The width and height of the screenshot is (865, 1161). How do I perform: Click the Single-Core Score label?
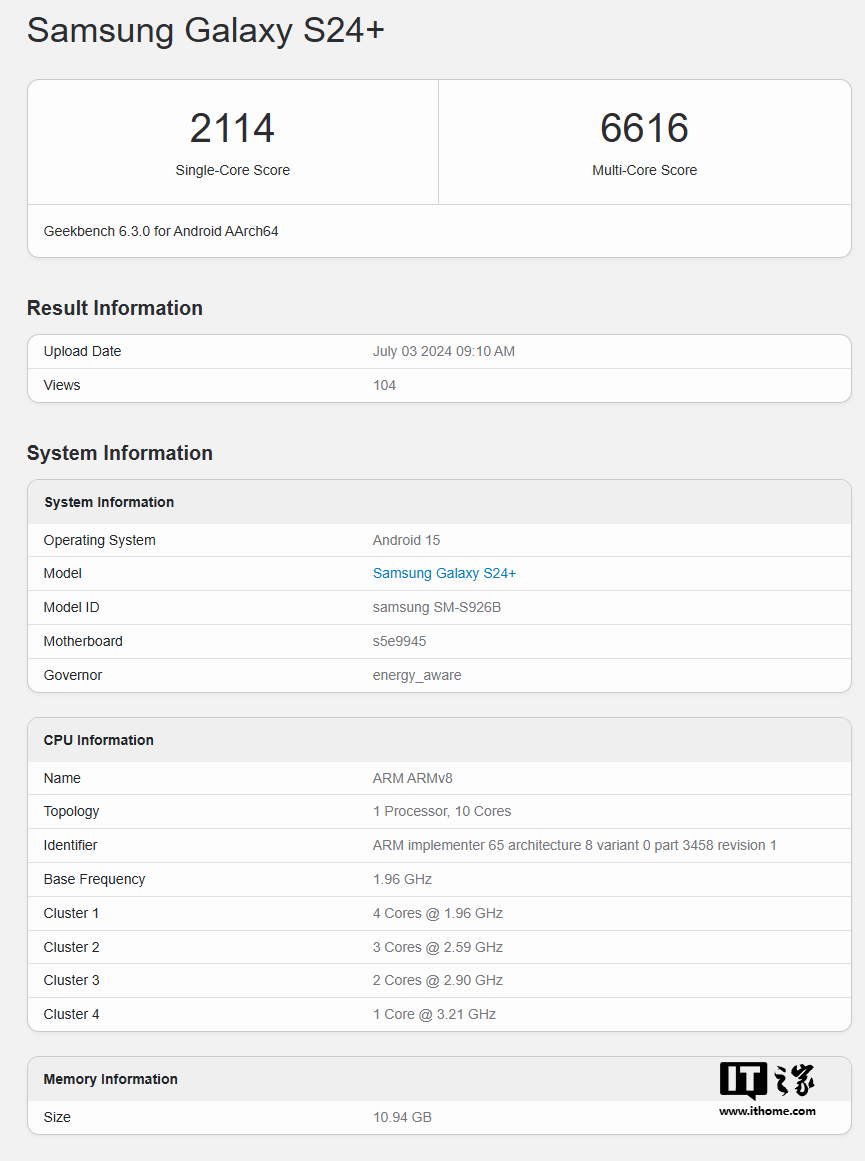pos(233,170)
